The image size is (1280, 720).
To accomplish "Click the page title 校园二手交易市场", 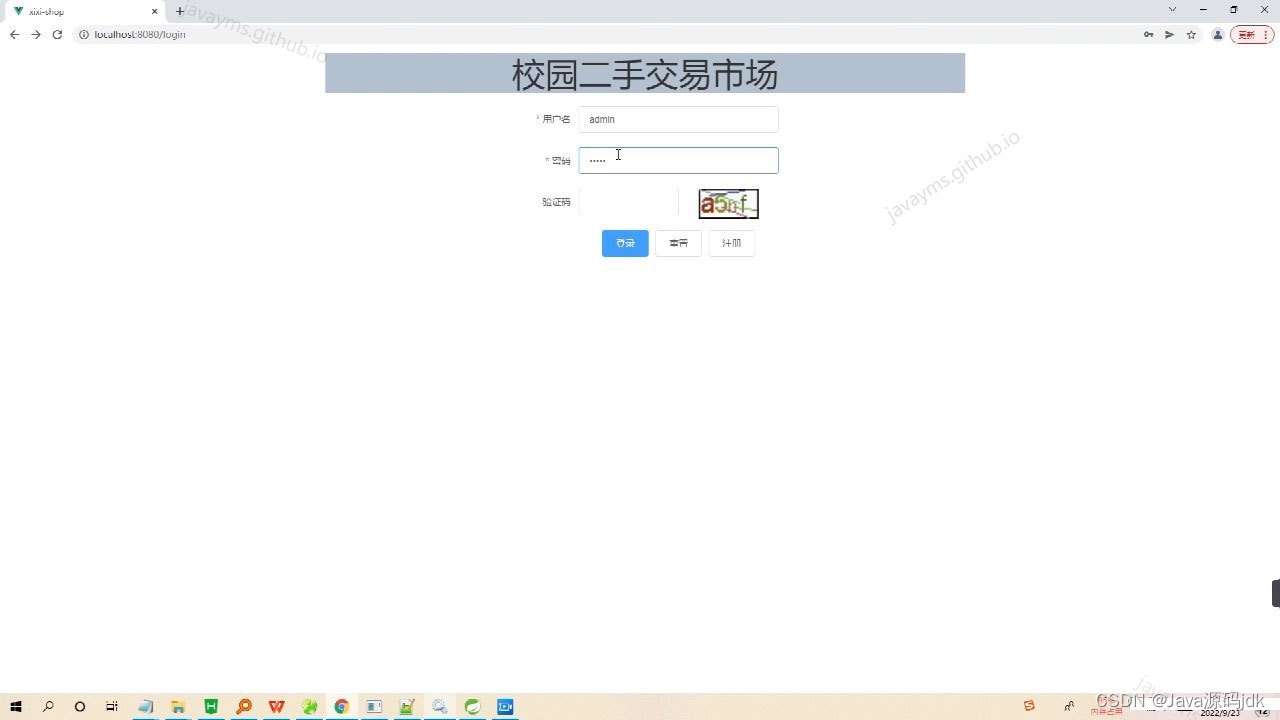I will point(645,74).
